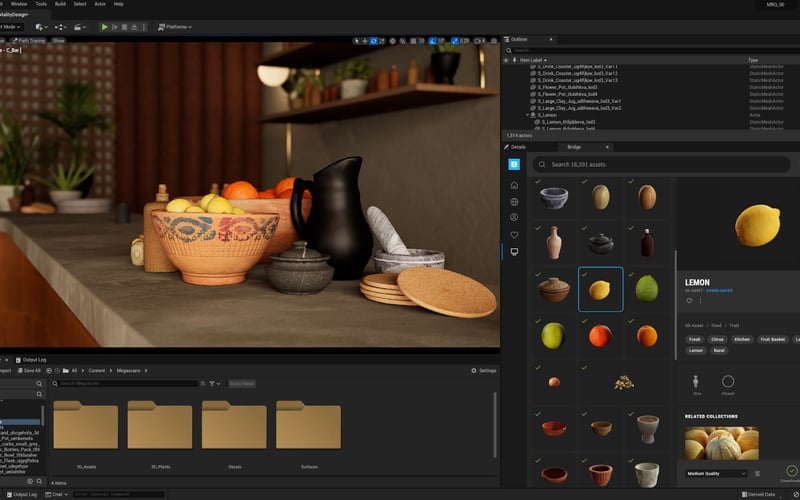The height and width of the screenshot is (500, 800).
Task: Select the yellow lemon asset thumbnail
Action: point(601,289)
